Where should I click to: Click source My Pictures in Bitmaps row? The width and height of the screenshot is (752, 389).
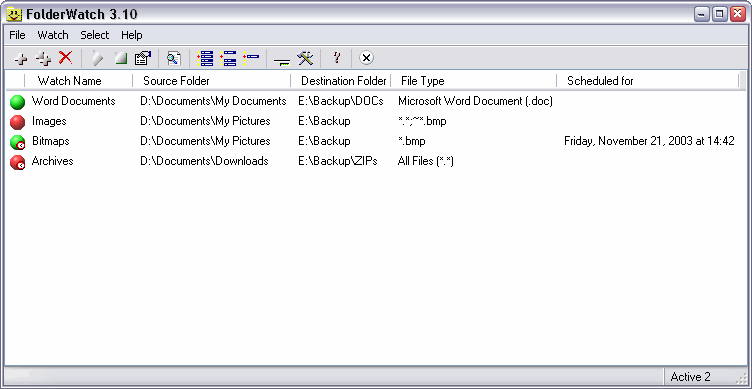point(205,141)
